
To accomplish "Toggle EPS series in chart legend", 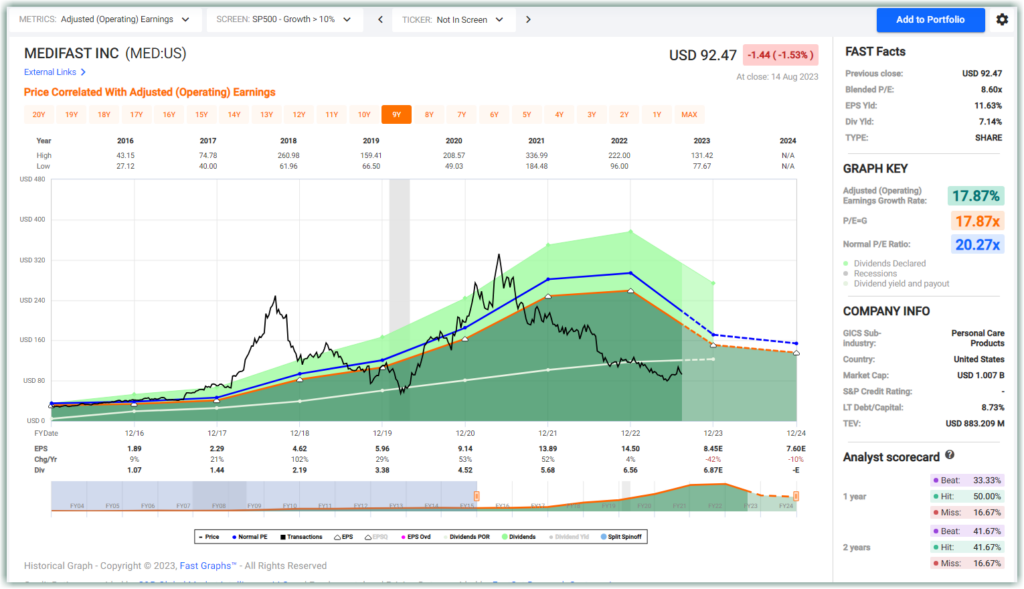I will click(344, 537).
